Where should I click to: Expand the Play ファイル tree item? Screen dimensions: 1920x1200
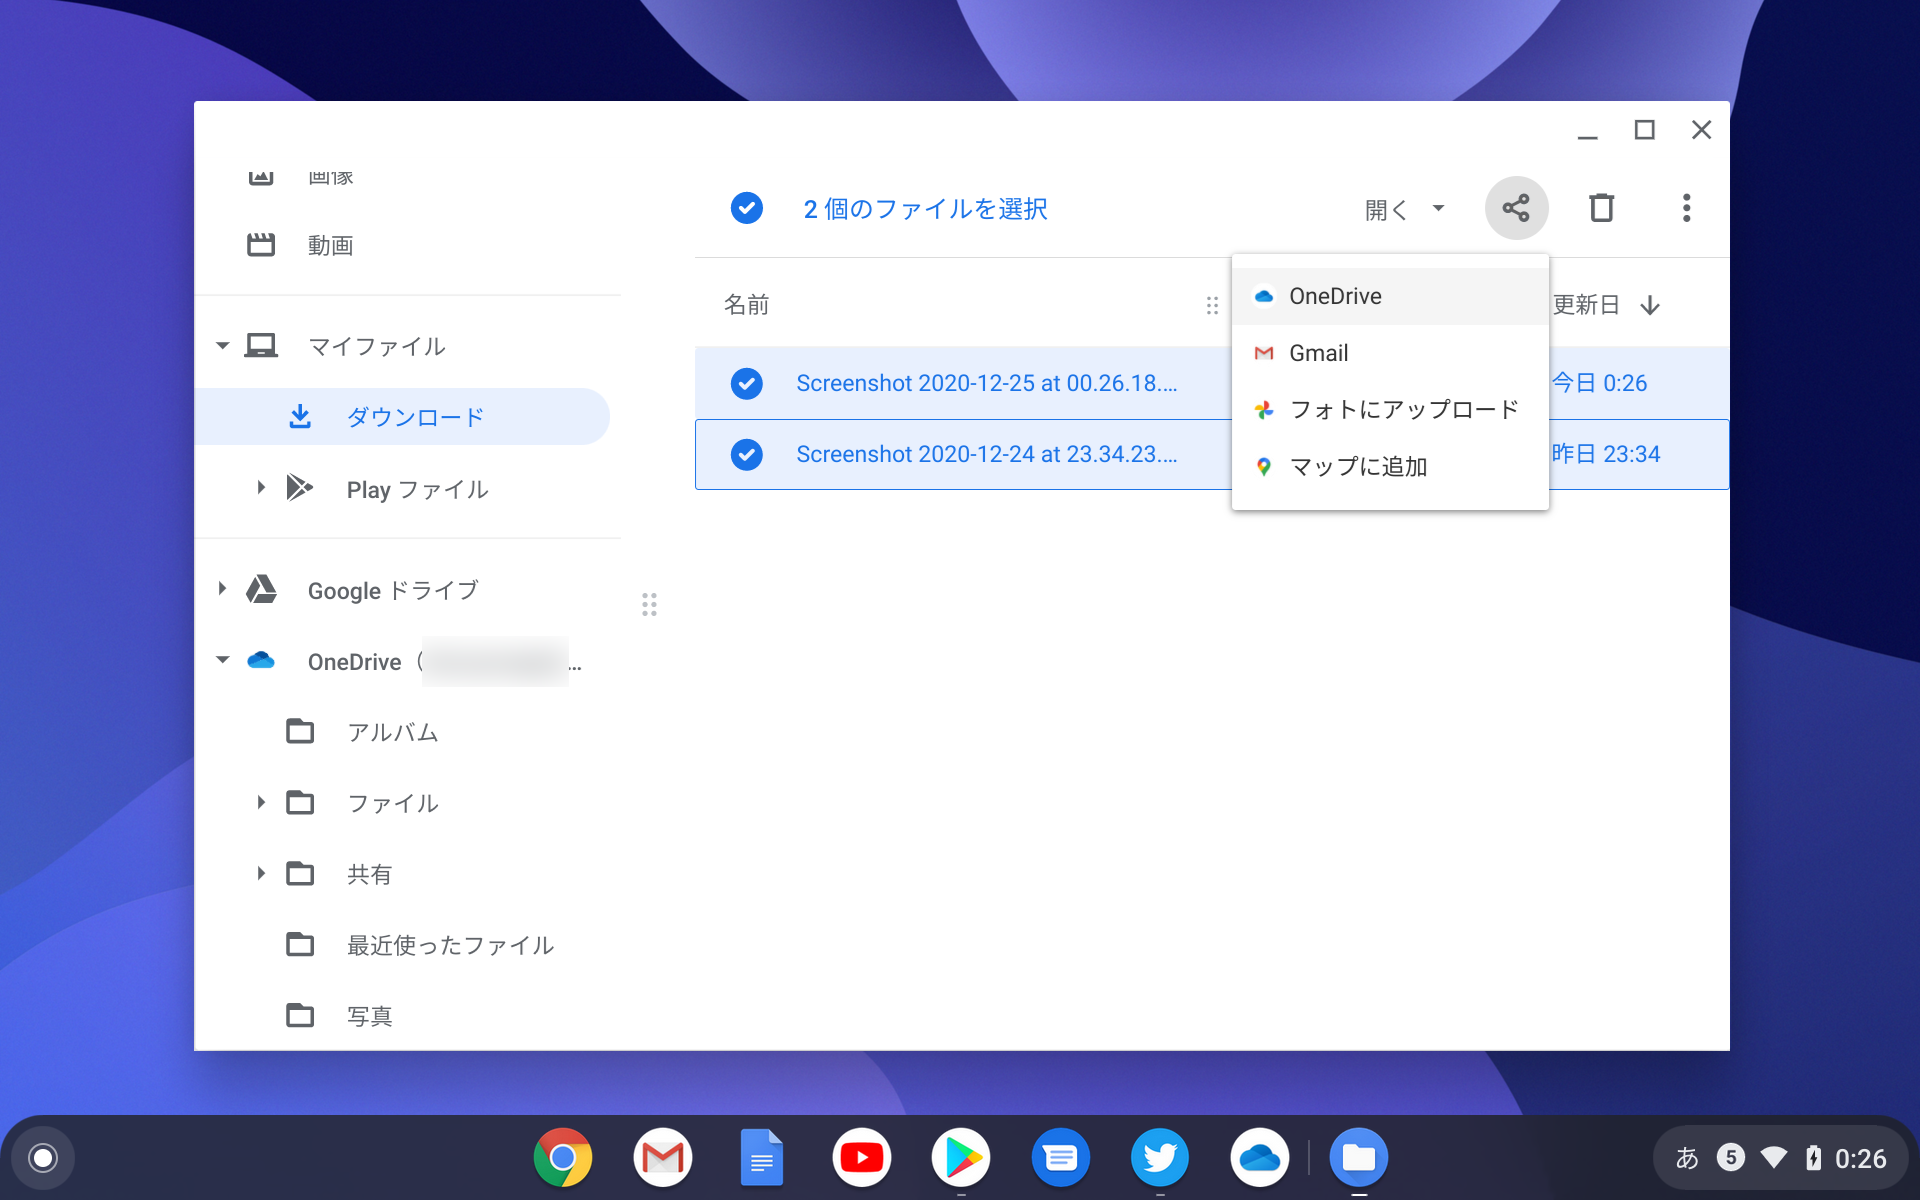262,488
